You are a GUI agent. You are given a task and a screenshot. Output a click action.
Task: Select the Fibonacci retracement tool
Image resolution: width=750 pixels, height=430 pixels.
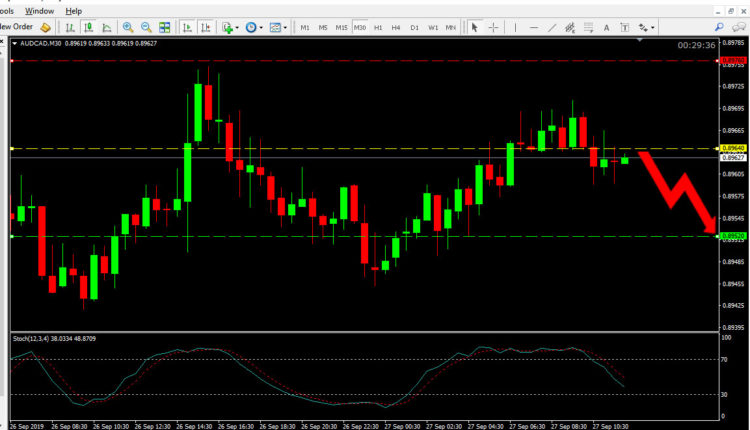coord(588,28)
